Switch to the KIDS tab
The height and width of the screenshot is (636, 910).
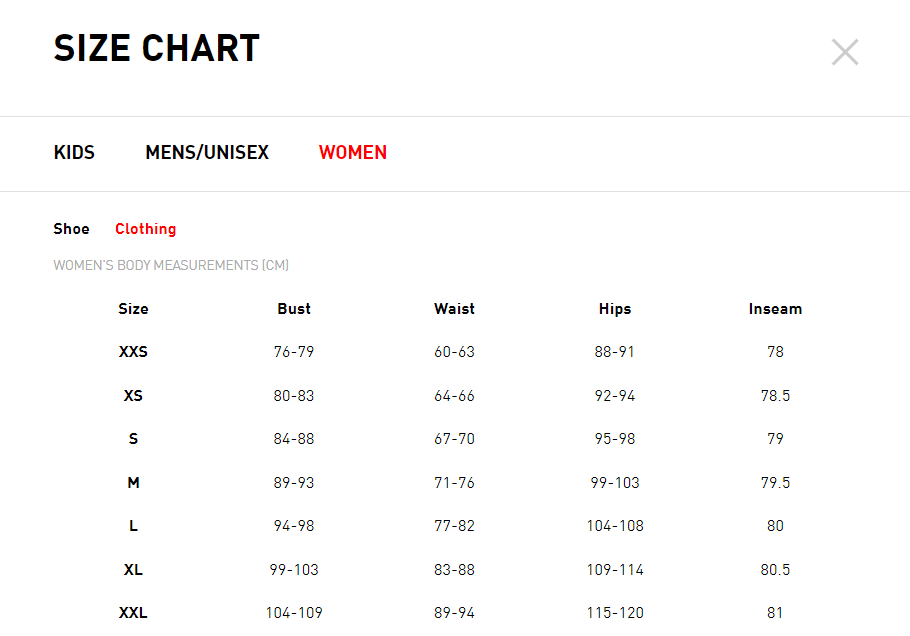coord(74,153)
